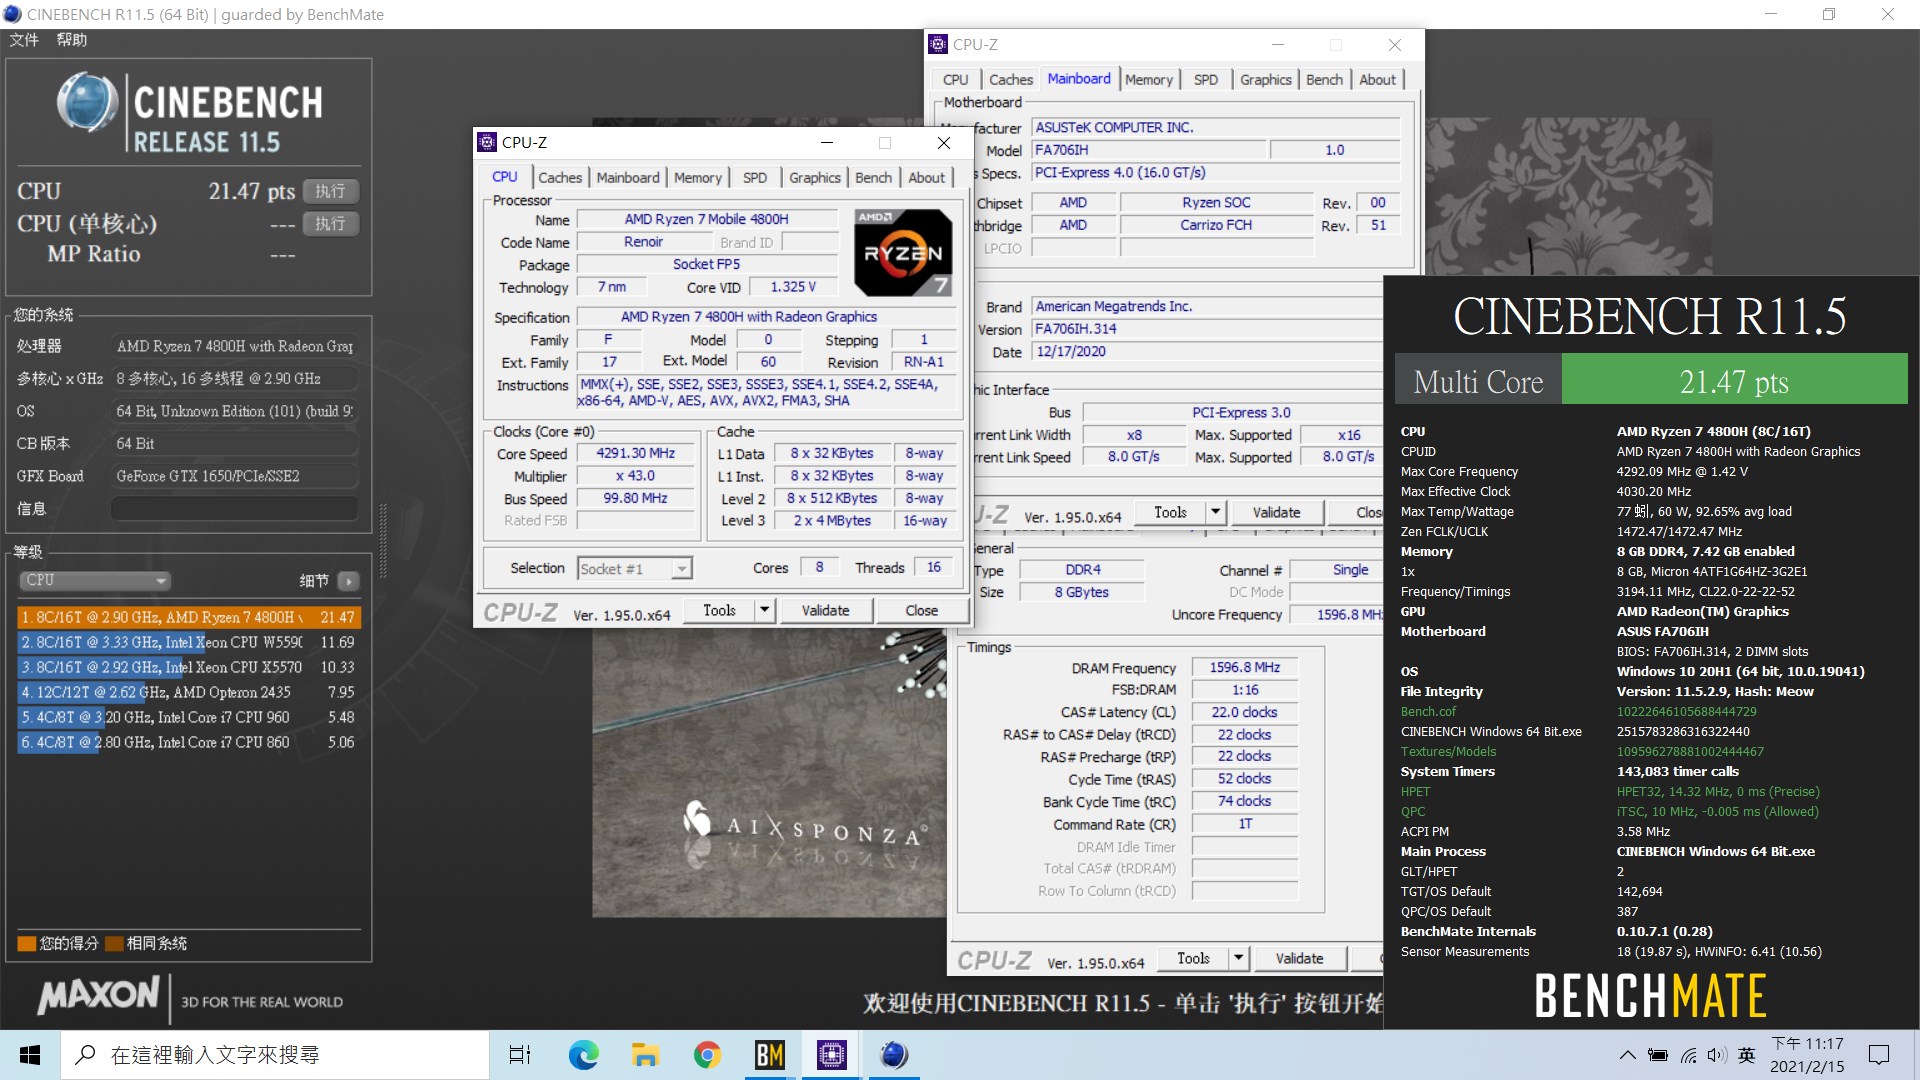The width and height of the screenshot is (1920, 1080).
Task: Open About tab in front CPU-Z
Action: coord(927,177)
